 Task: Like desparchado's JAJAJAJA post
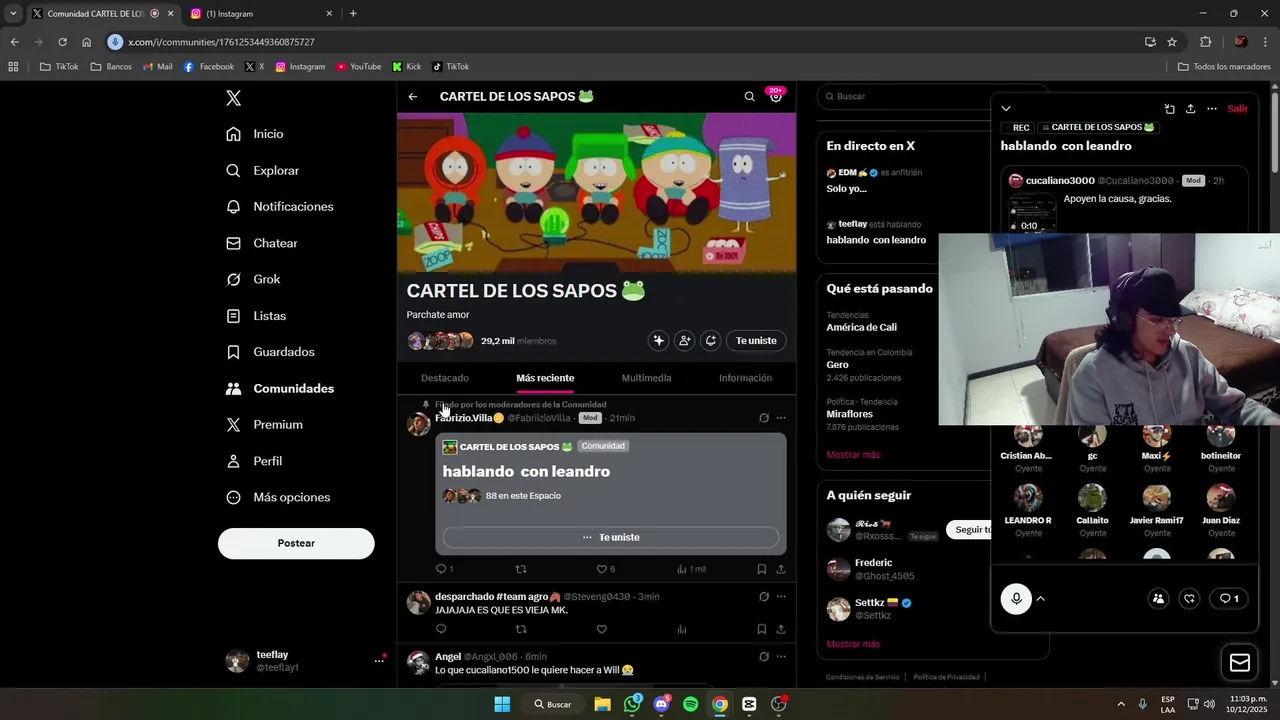pyautogui.click(x=601, y=629)
